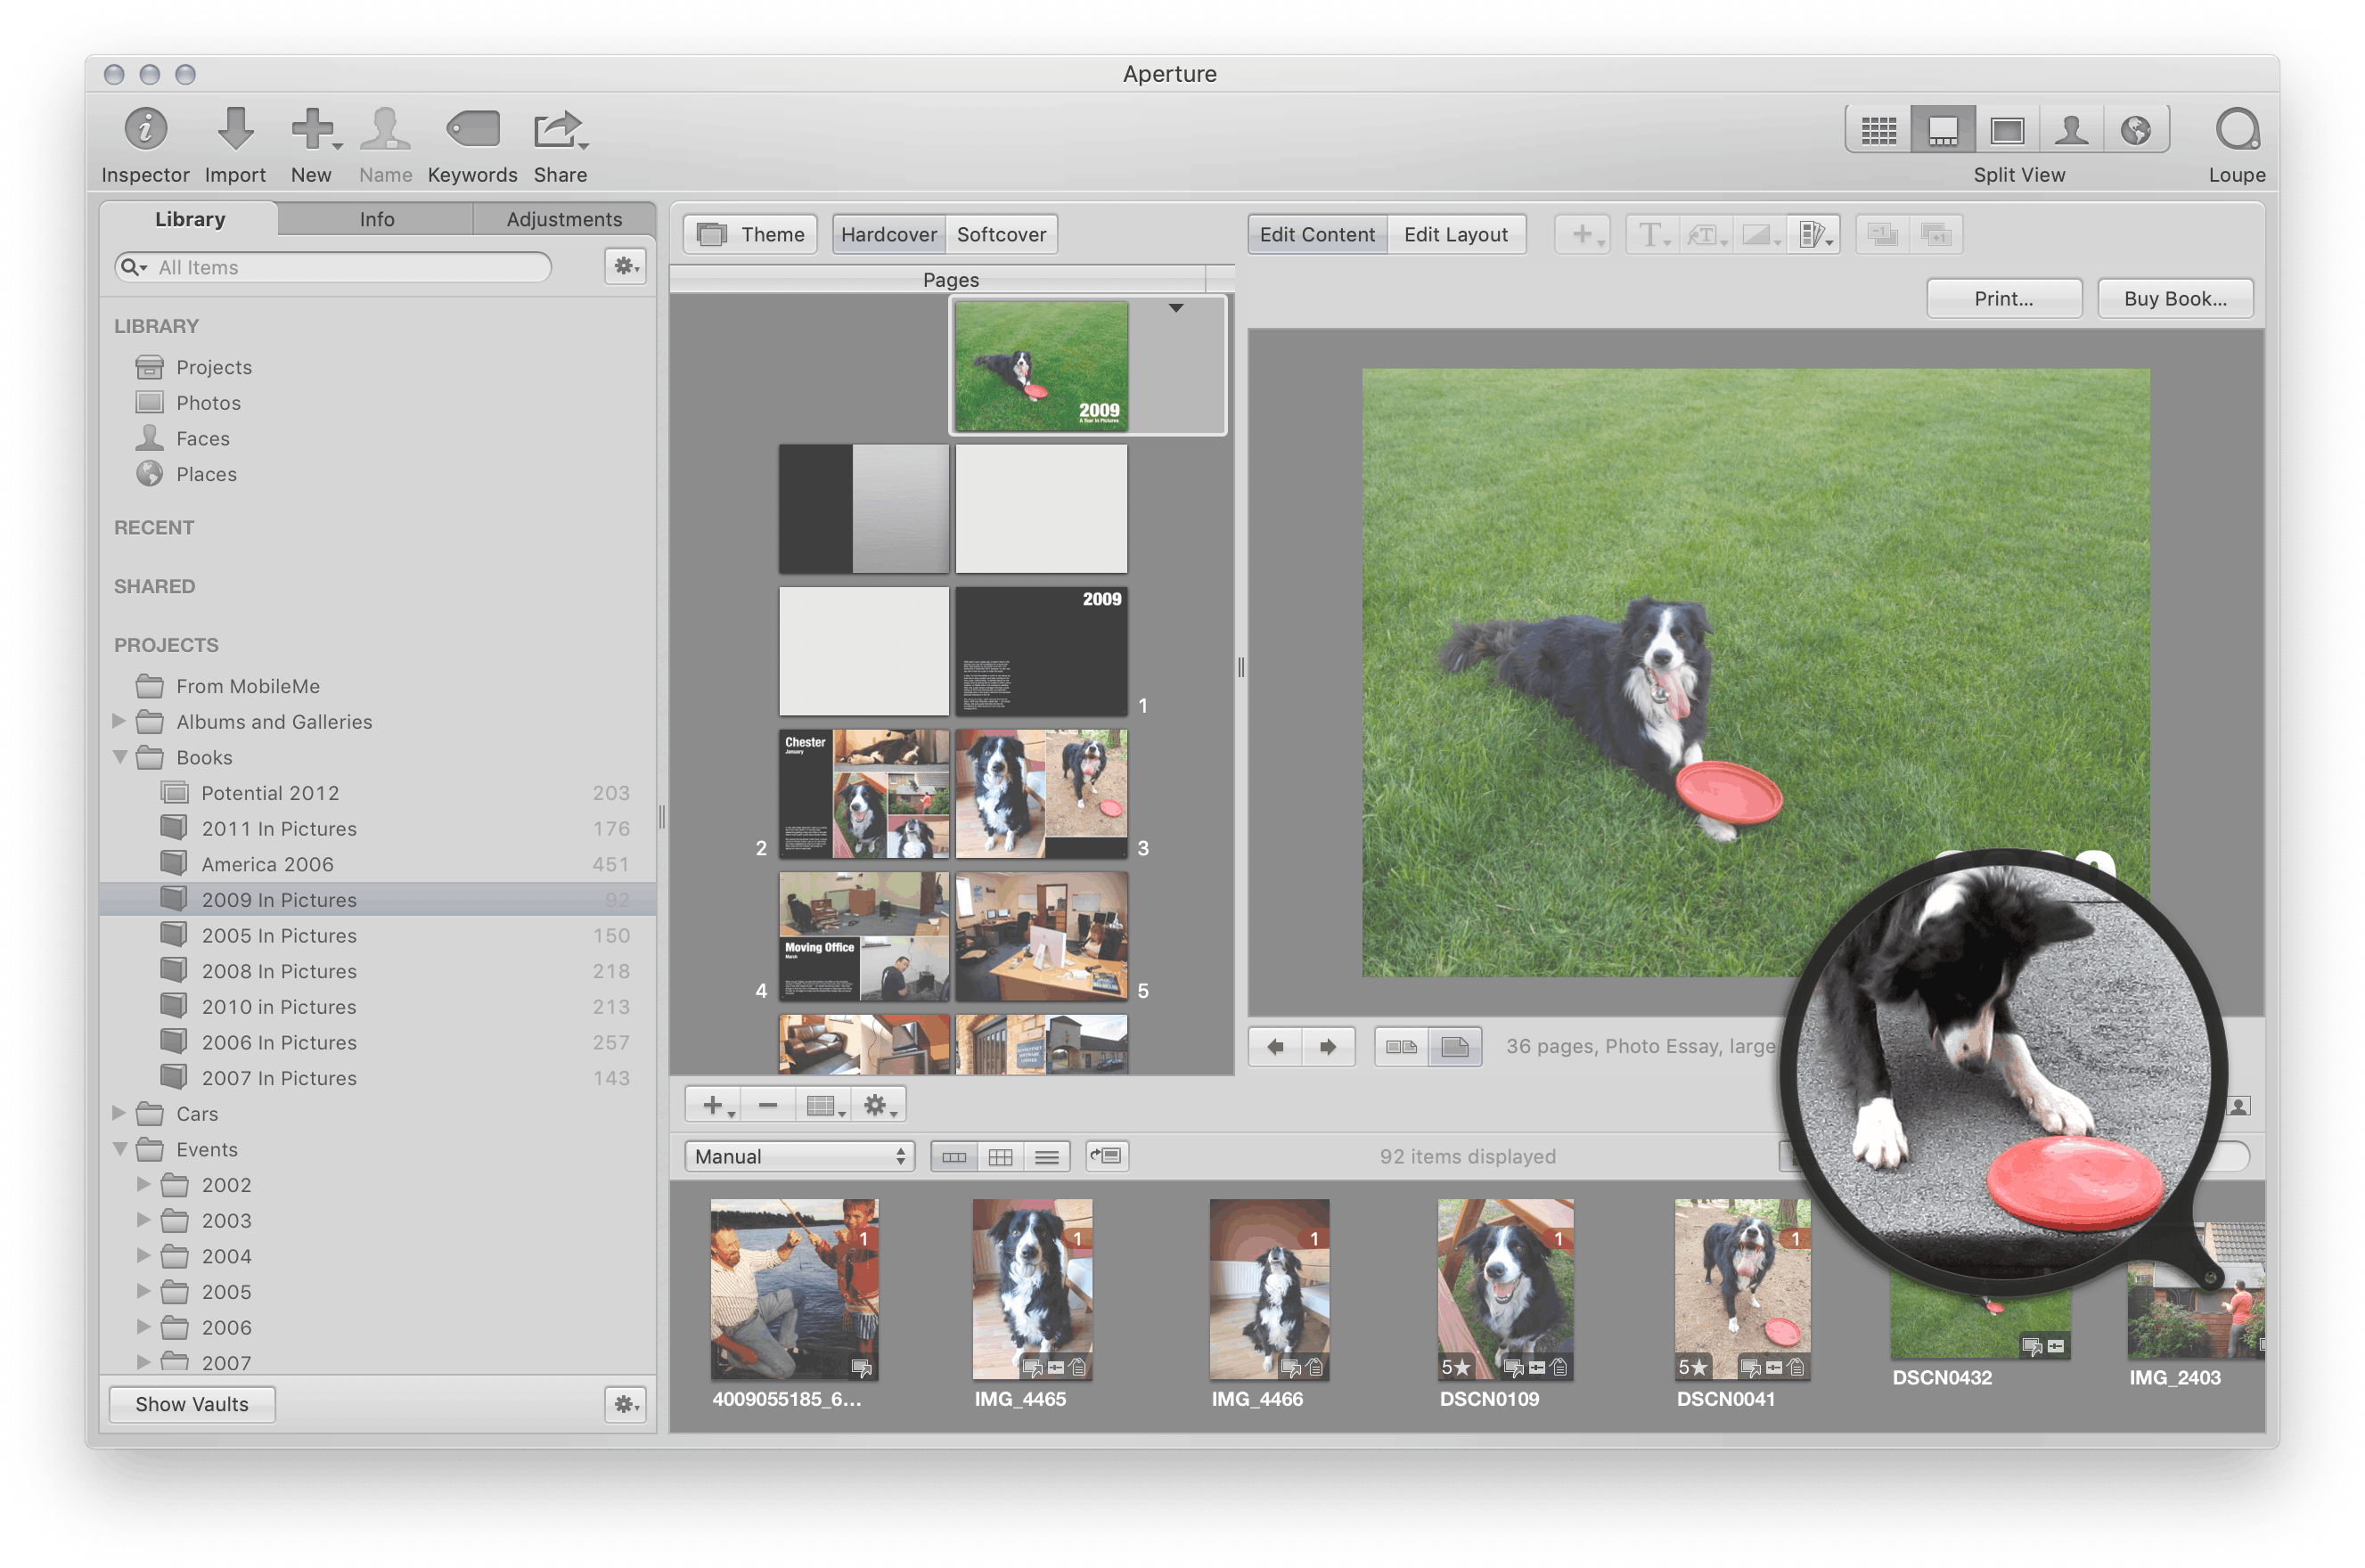Open the Keywords tag tool
The width and height of the screenshot is (2365, 1568).
coord(472,130)
